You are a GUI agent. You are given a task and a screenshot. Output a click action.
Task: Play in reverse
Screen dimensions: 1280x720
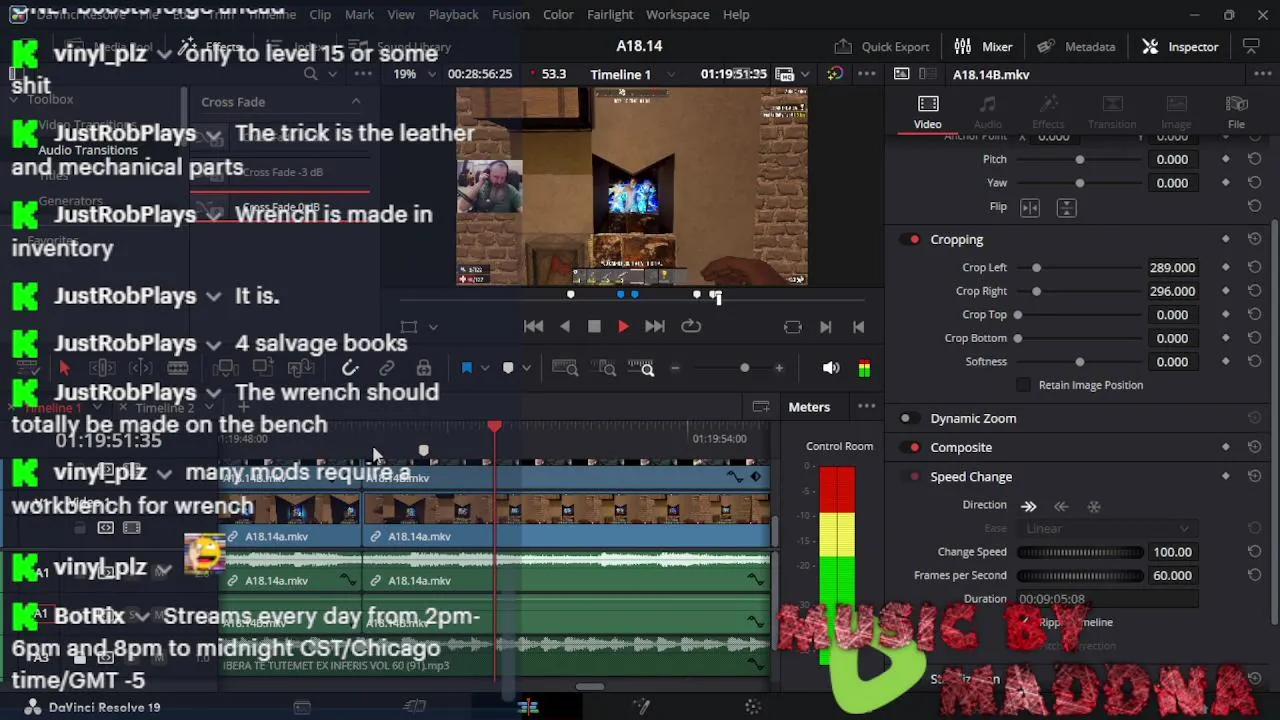pos(565,327)
